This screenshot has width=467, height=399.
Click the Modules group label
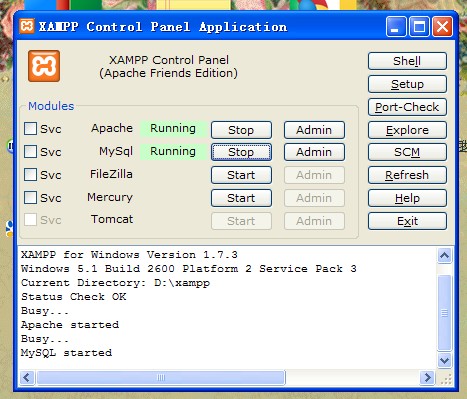(51, 106)
